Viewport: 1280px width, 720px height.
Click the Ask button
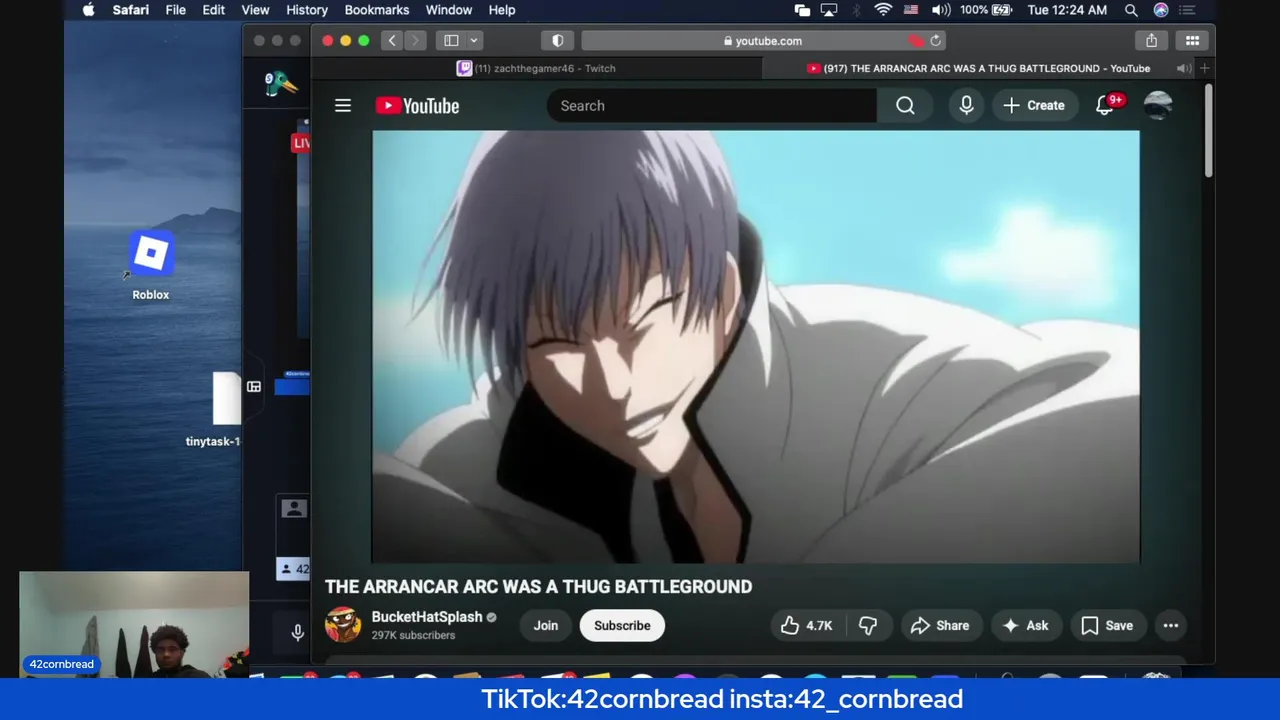coord(1026,625)
